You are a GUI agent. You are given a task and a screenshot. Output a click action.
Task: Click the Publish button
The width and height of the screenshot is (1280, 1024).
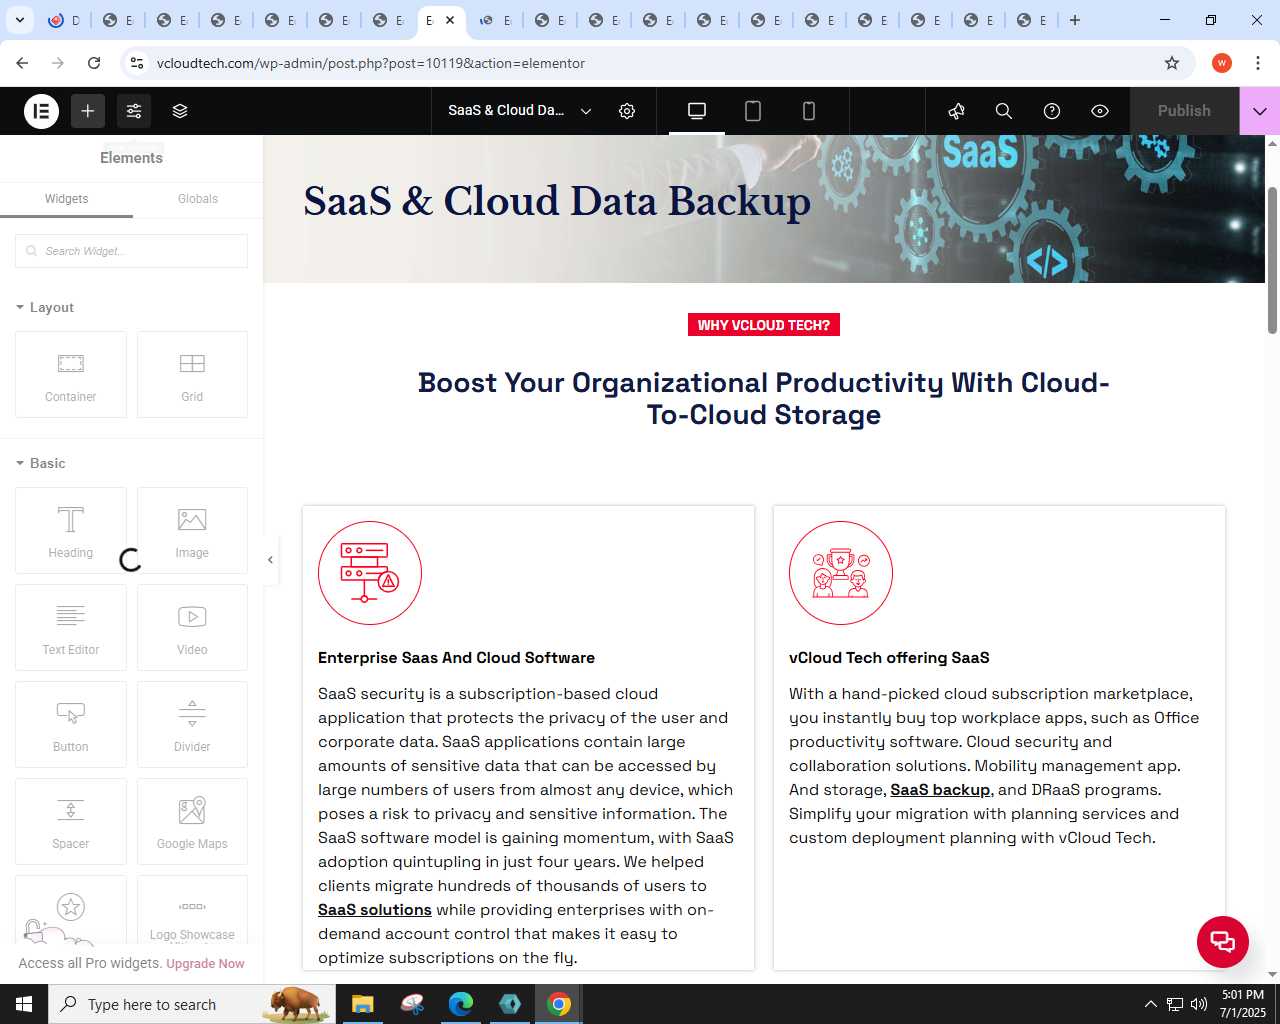[1184, 111]
